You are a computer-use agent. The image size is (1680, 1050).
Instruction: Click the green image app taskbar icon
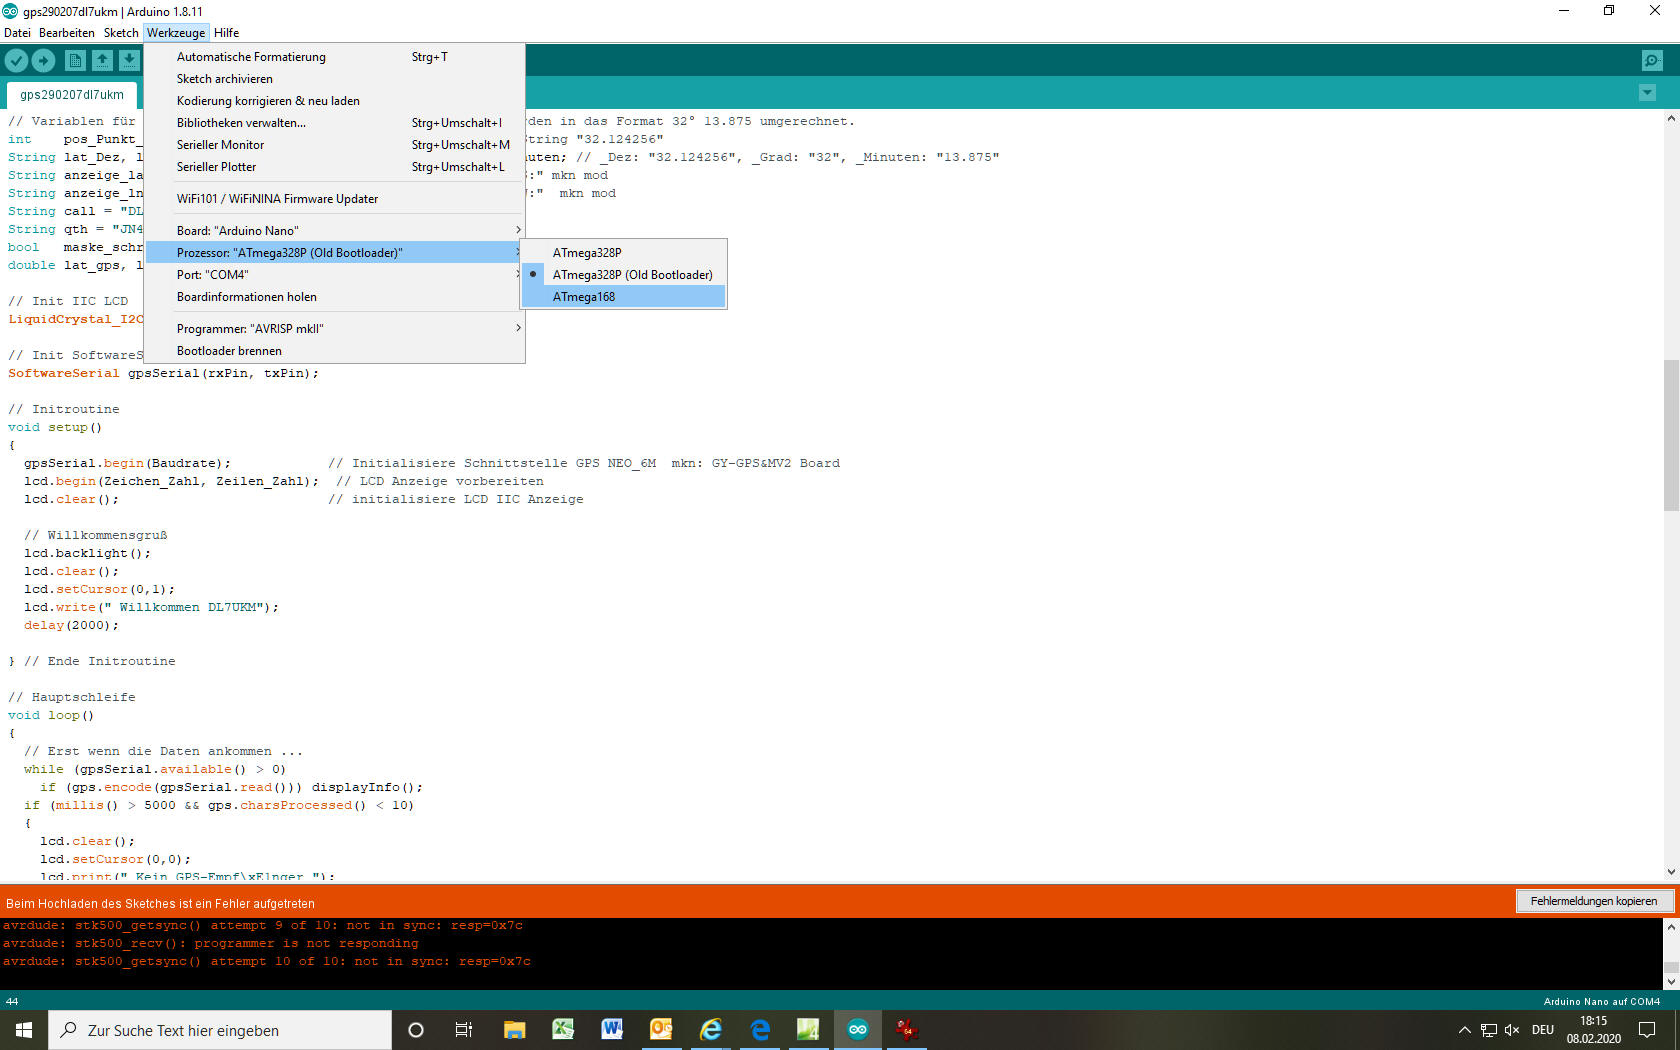click(x=808, y=1030)
